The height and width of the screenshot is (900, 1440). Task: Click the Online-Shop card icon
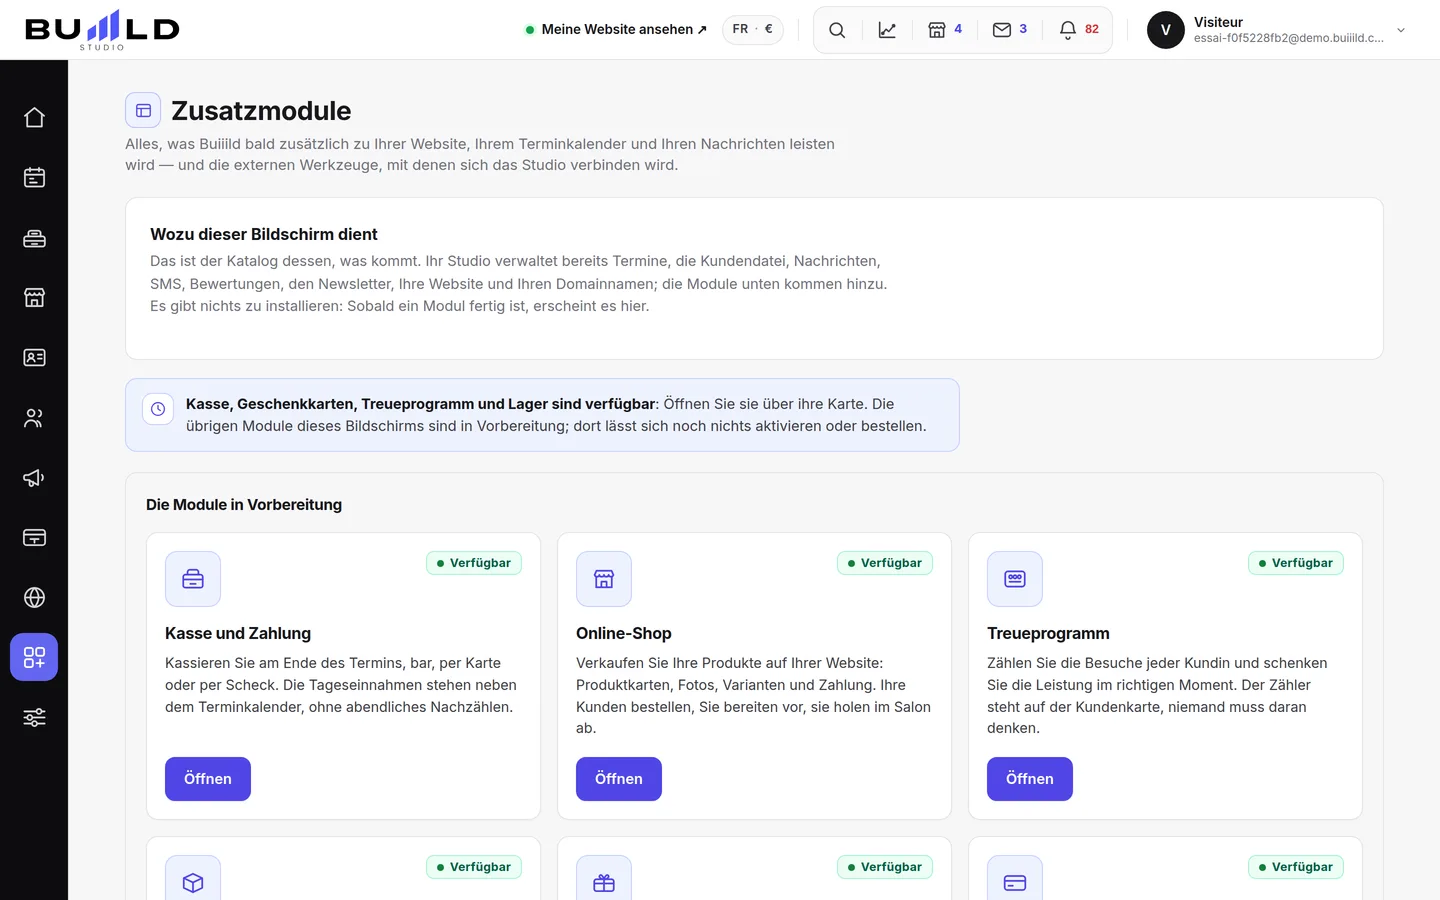coord(604,579)
